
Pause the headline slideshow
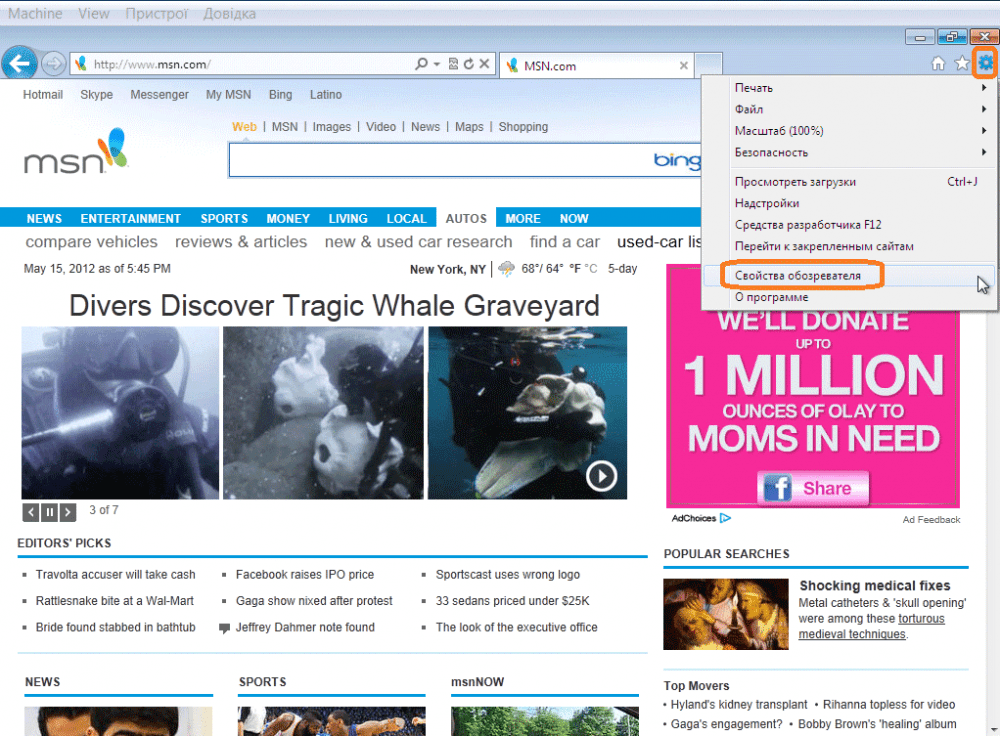click(49, 512)
